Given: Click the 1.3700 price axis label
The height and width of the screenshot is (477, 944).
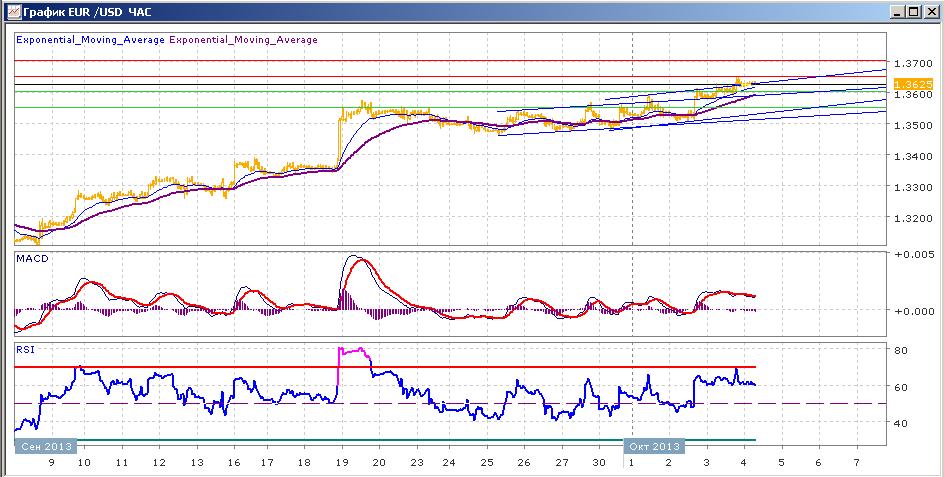Looking at the screenshot, I should click(x=913, y=63).
